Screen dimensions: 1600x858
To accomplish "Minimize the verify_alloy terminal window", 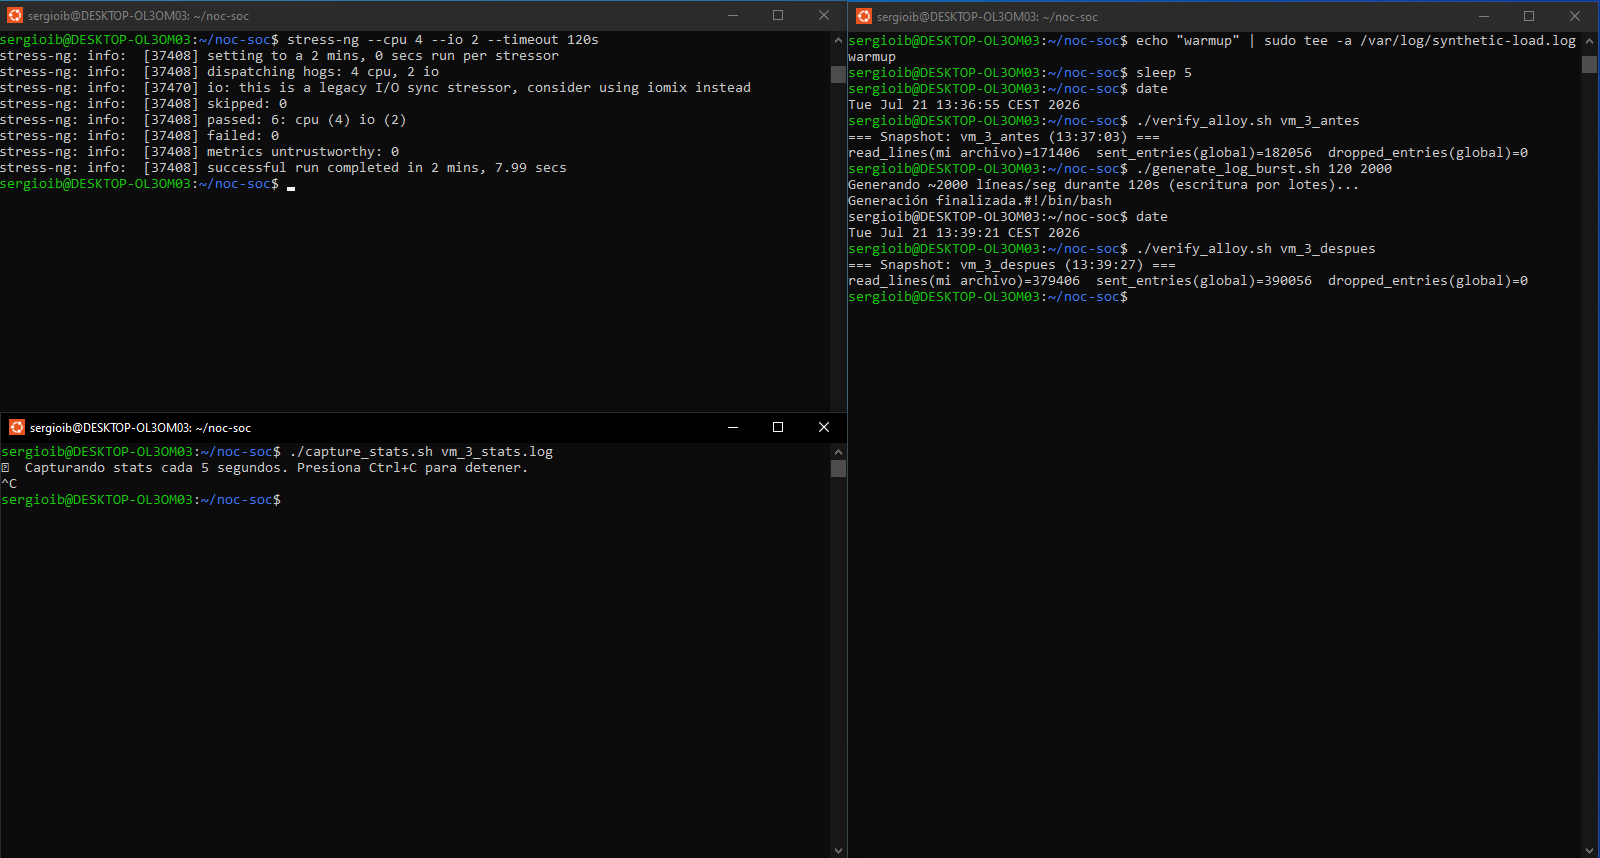I will tap(1484, 16).
